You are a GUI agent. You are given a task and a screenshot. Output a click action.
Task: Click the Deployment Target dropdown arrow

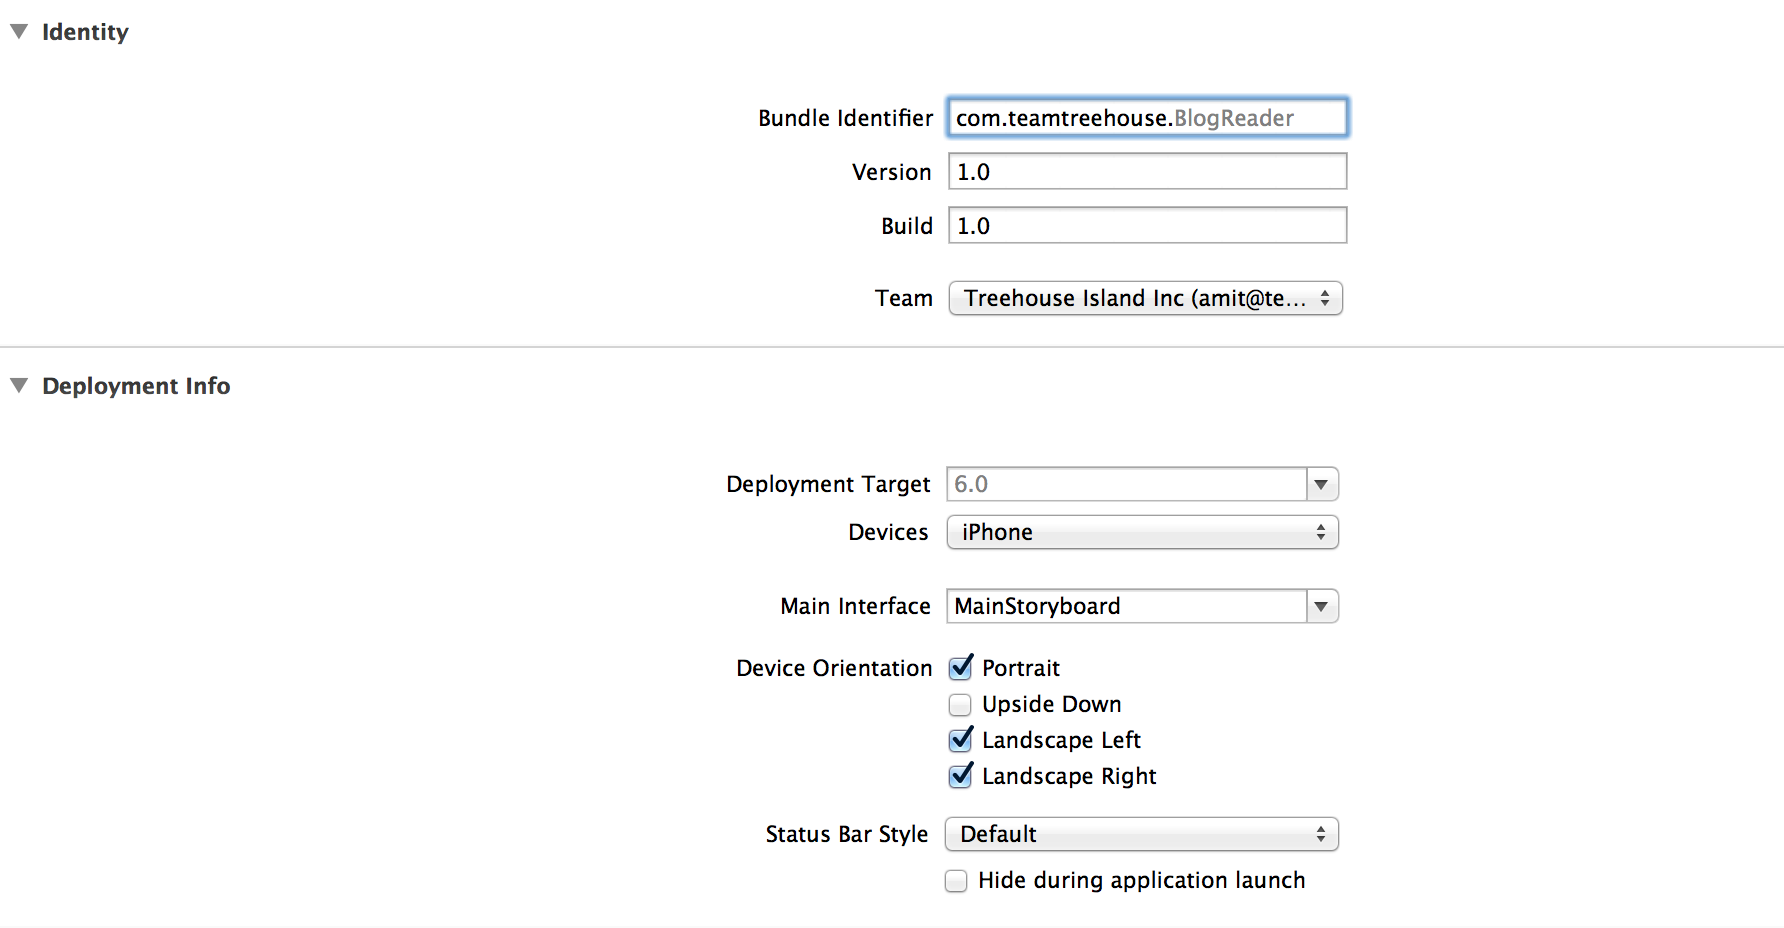(1321, 485)
